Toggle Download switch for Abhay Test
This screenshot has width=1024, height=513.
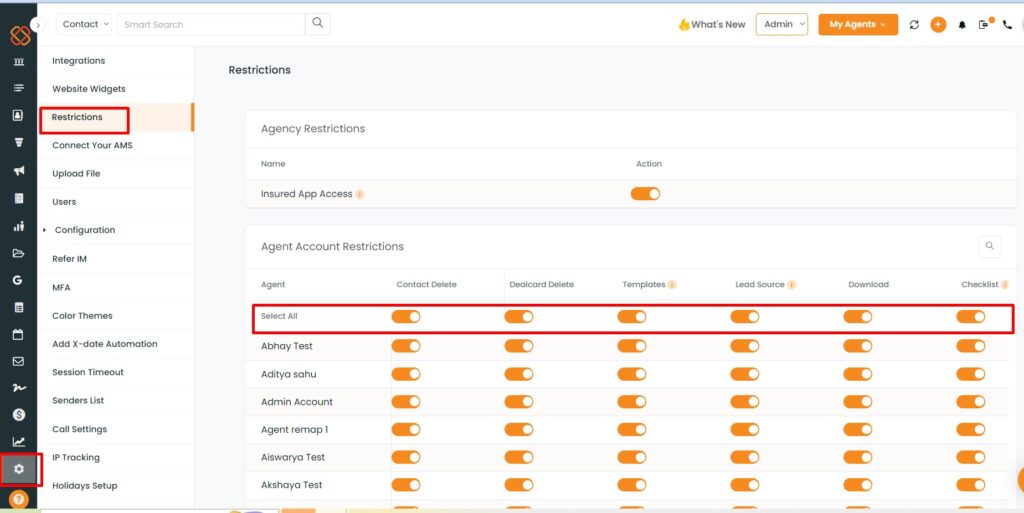(x=857, y=346)
